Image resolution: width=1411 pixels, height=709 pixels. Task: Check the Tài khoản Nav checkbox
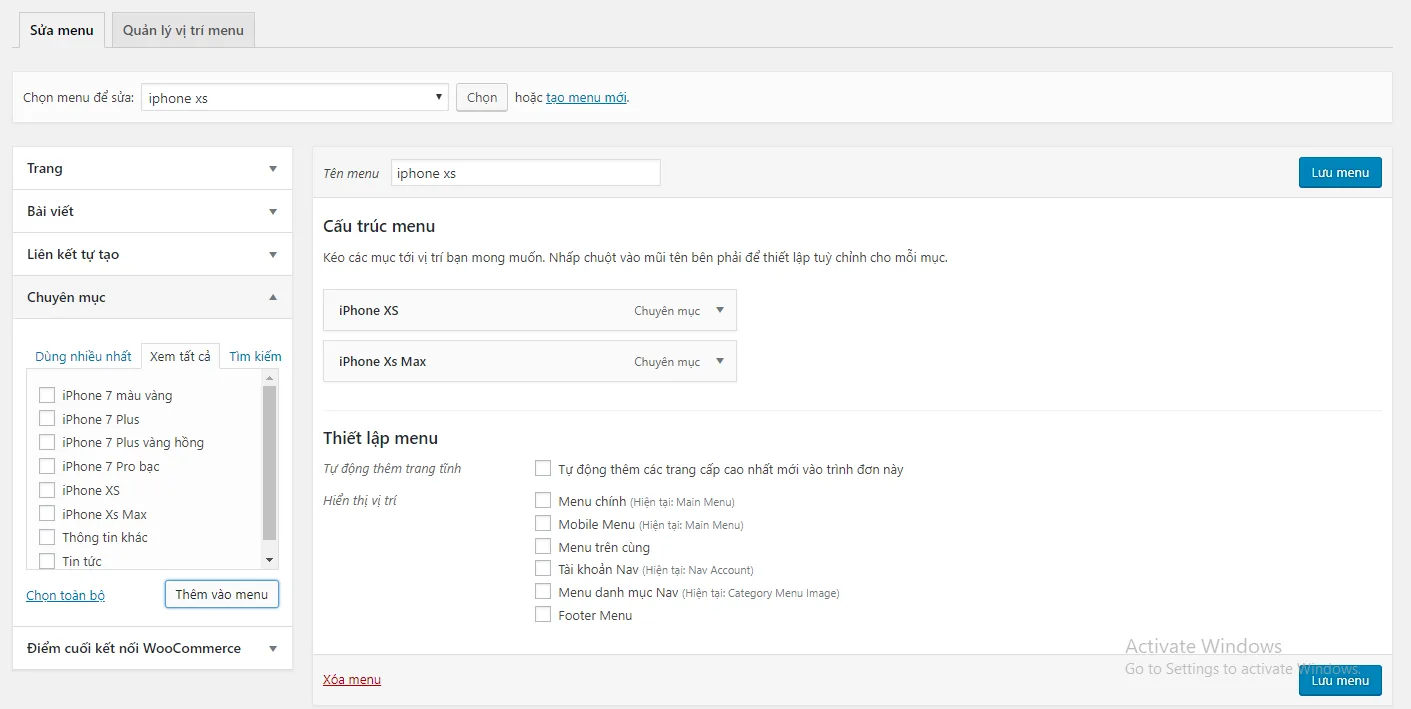(x=543, y=568)
